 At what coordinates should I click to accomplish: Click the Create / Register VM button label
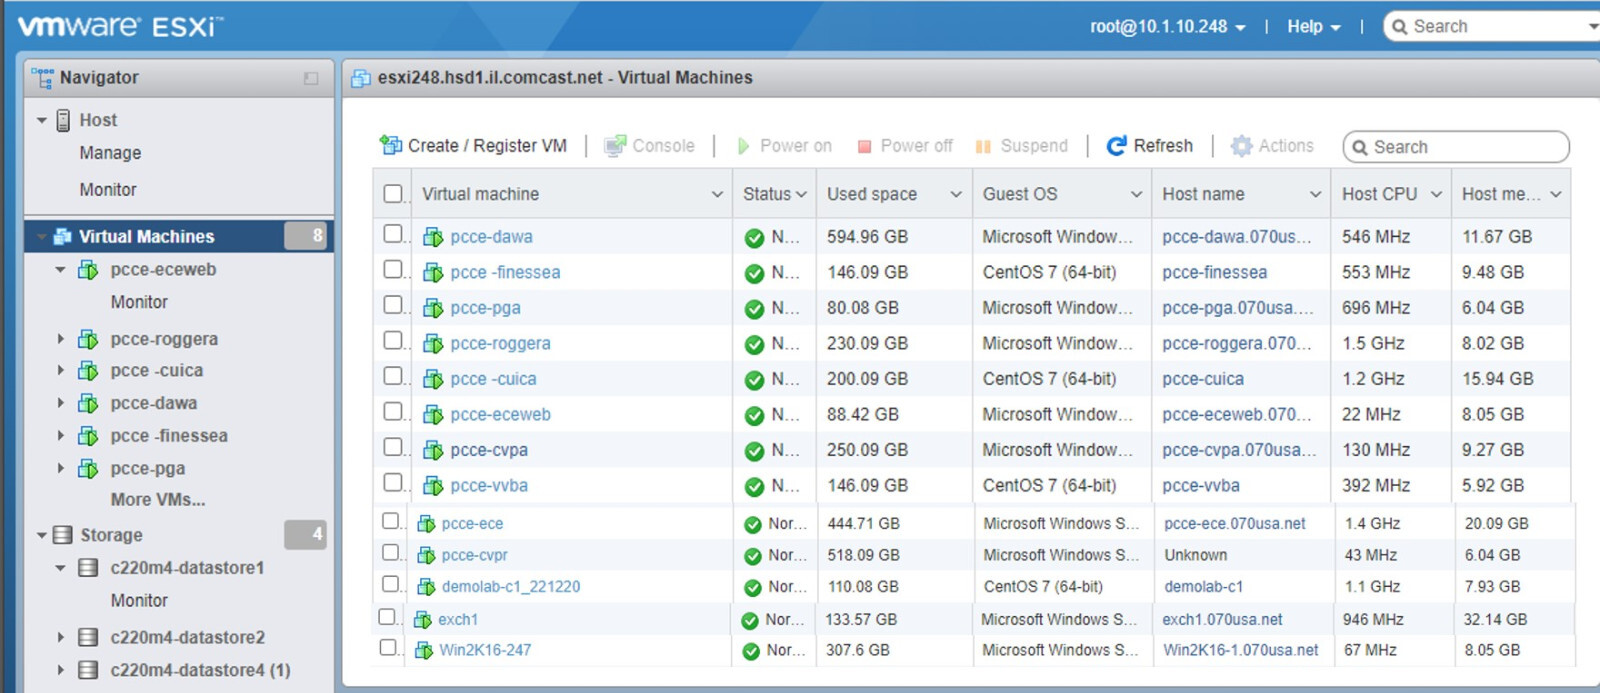point(487,146)
